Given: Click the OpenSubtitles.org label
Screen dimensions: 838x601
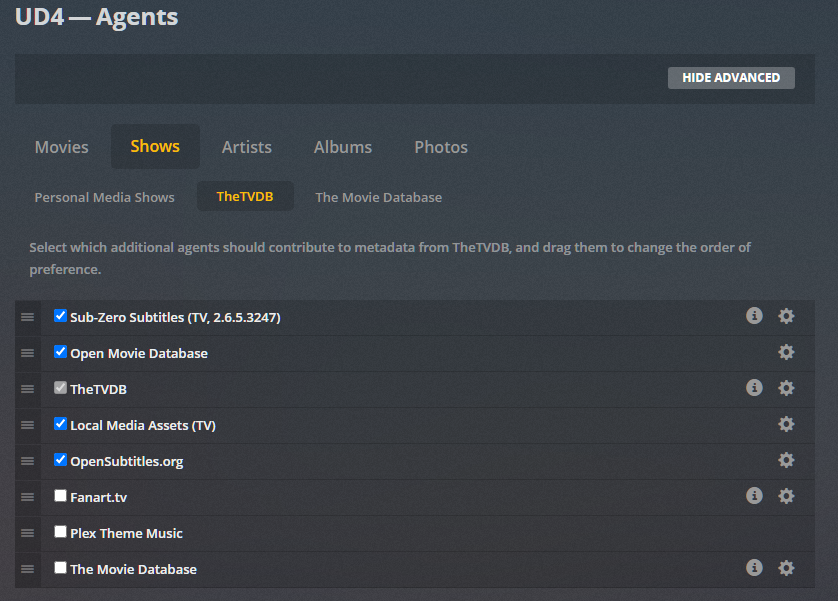Looking at the screenshot, I should point(127,461).
